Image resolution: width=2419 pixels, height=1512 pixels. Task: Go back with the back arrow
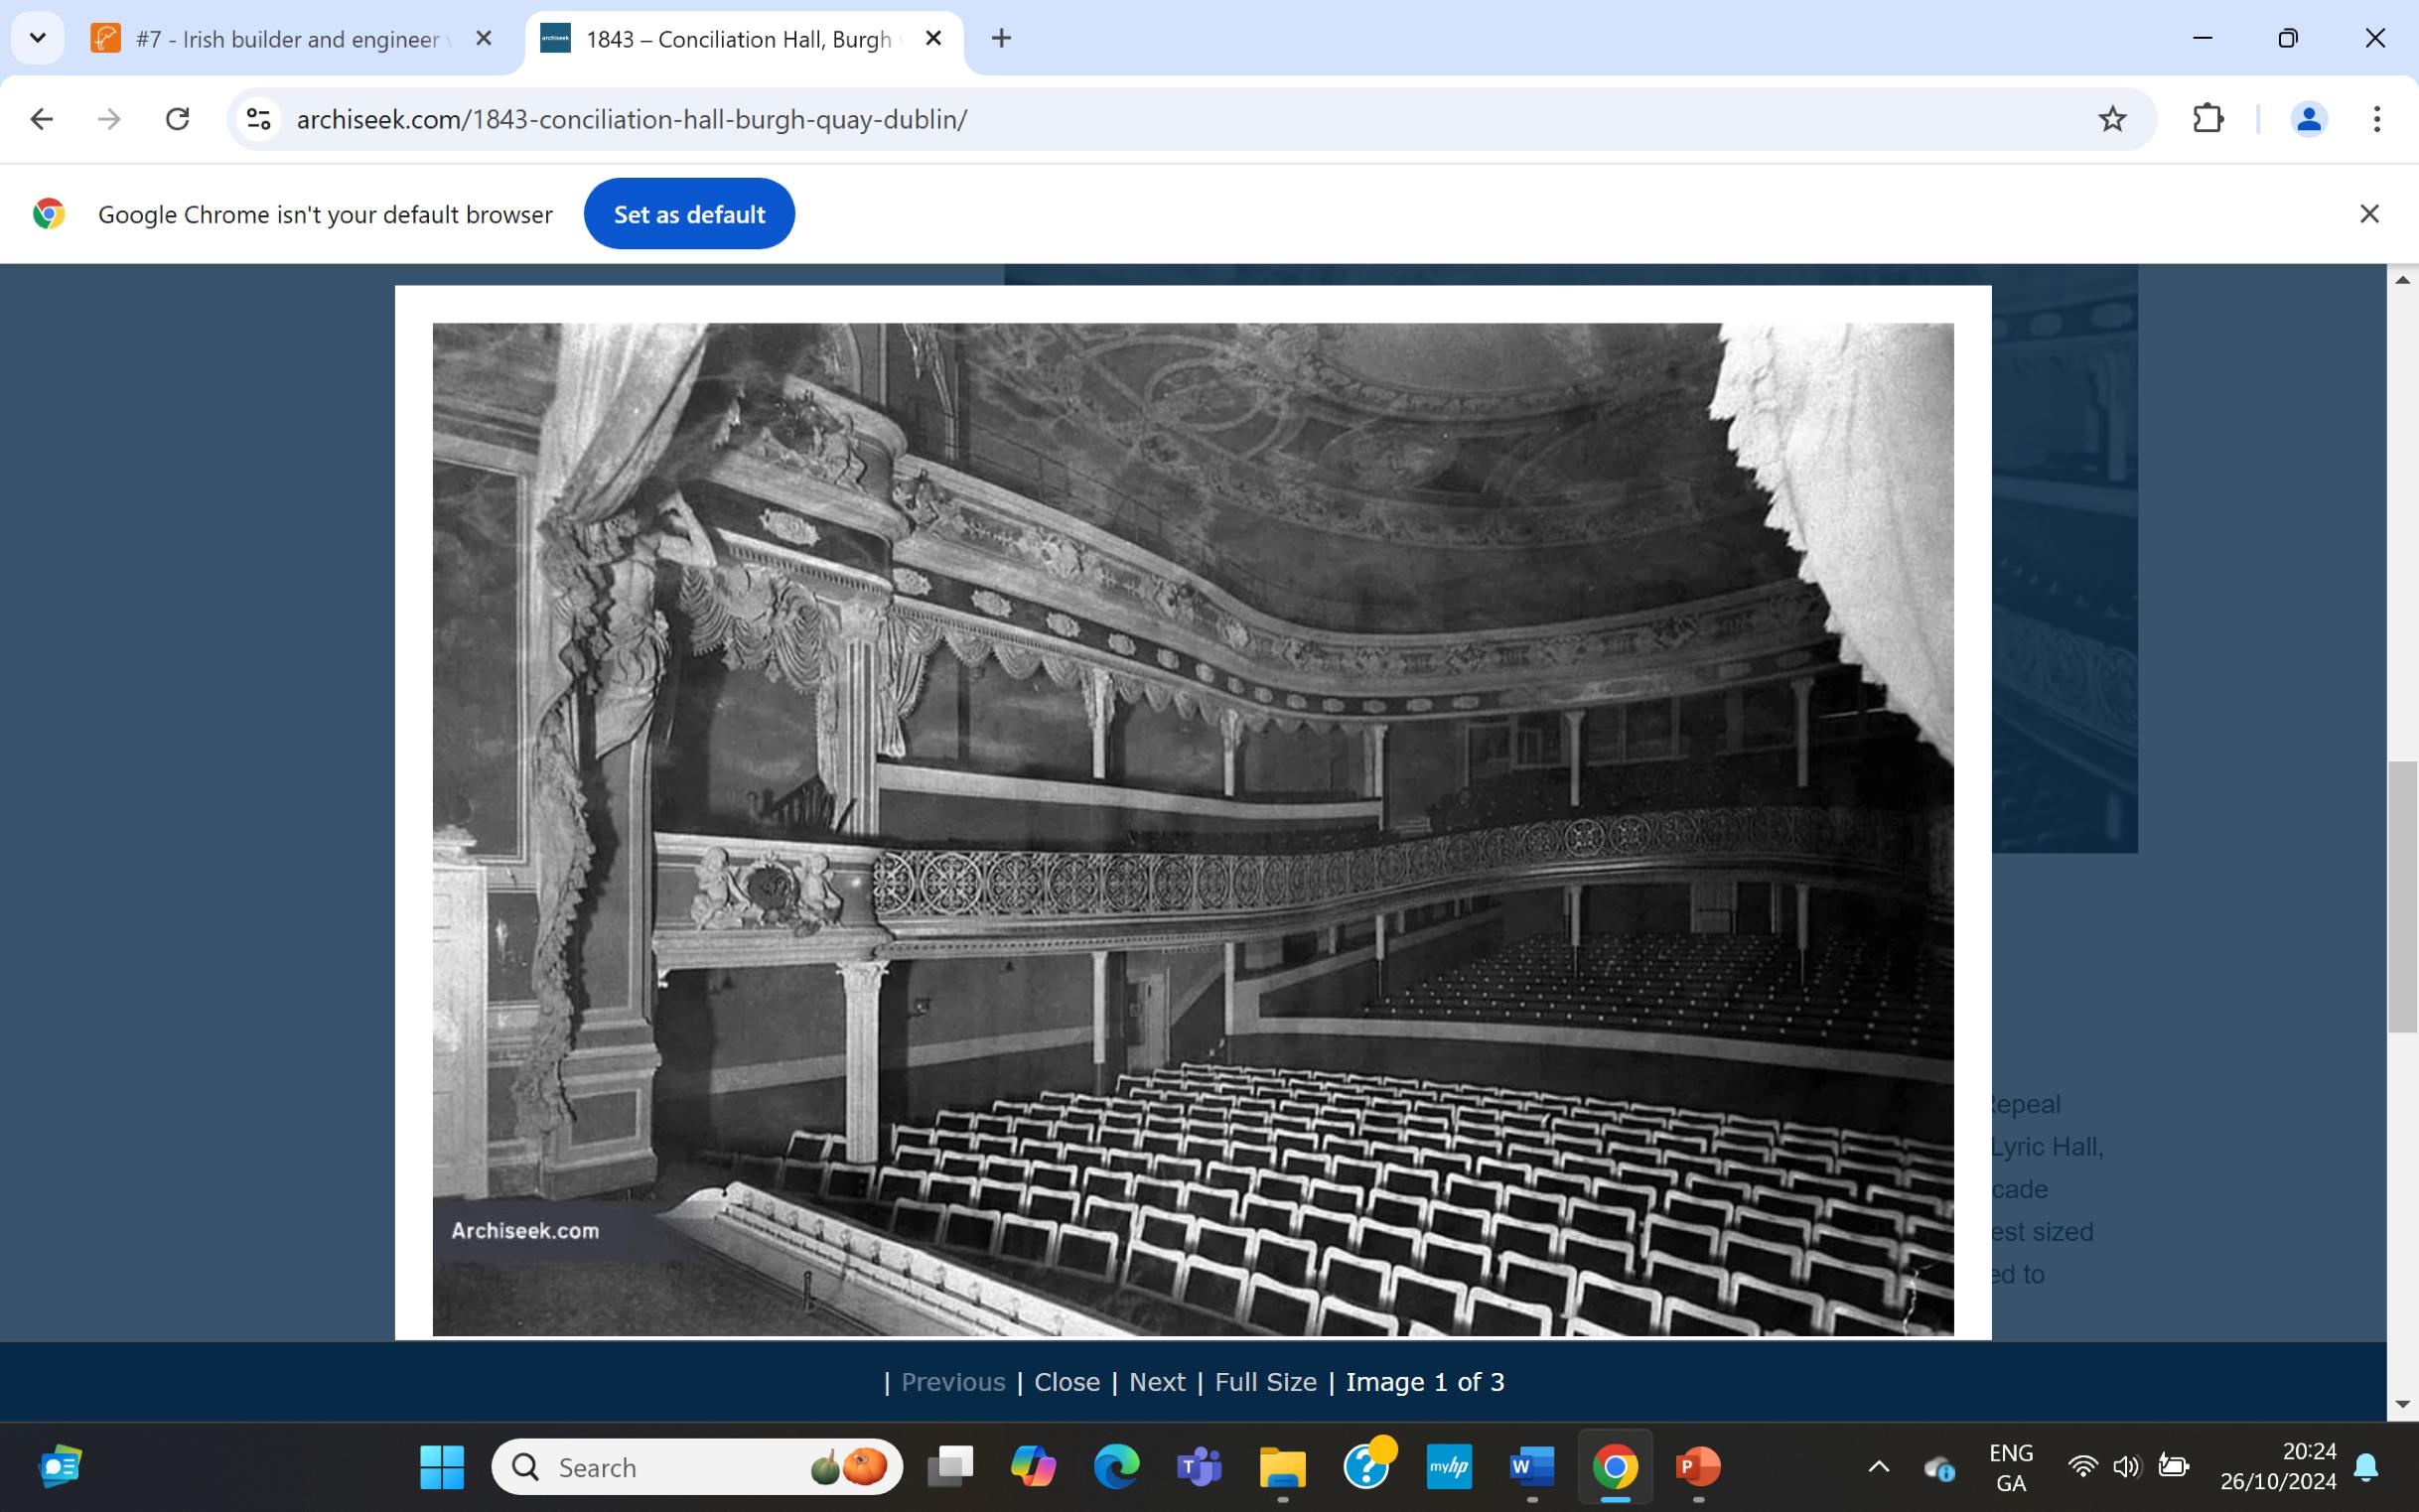[x=42, y=119]
